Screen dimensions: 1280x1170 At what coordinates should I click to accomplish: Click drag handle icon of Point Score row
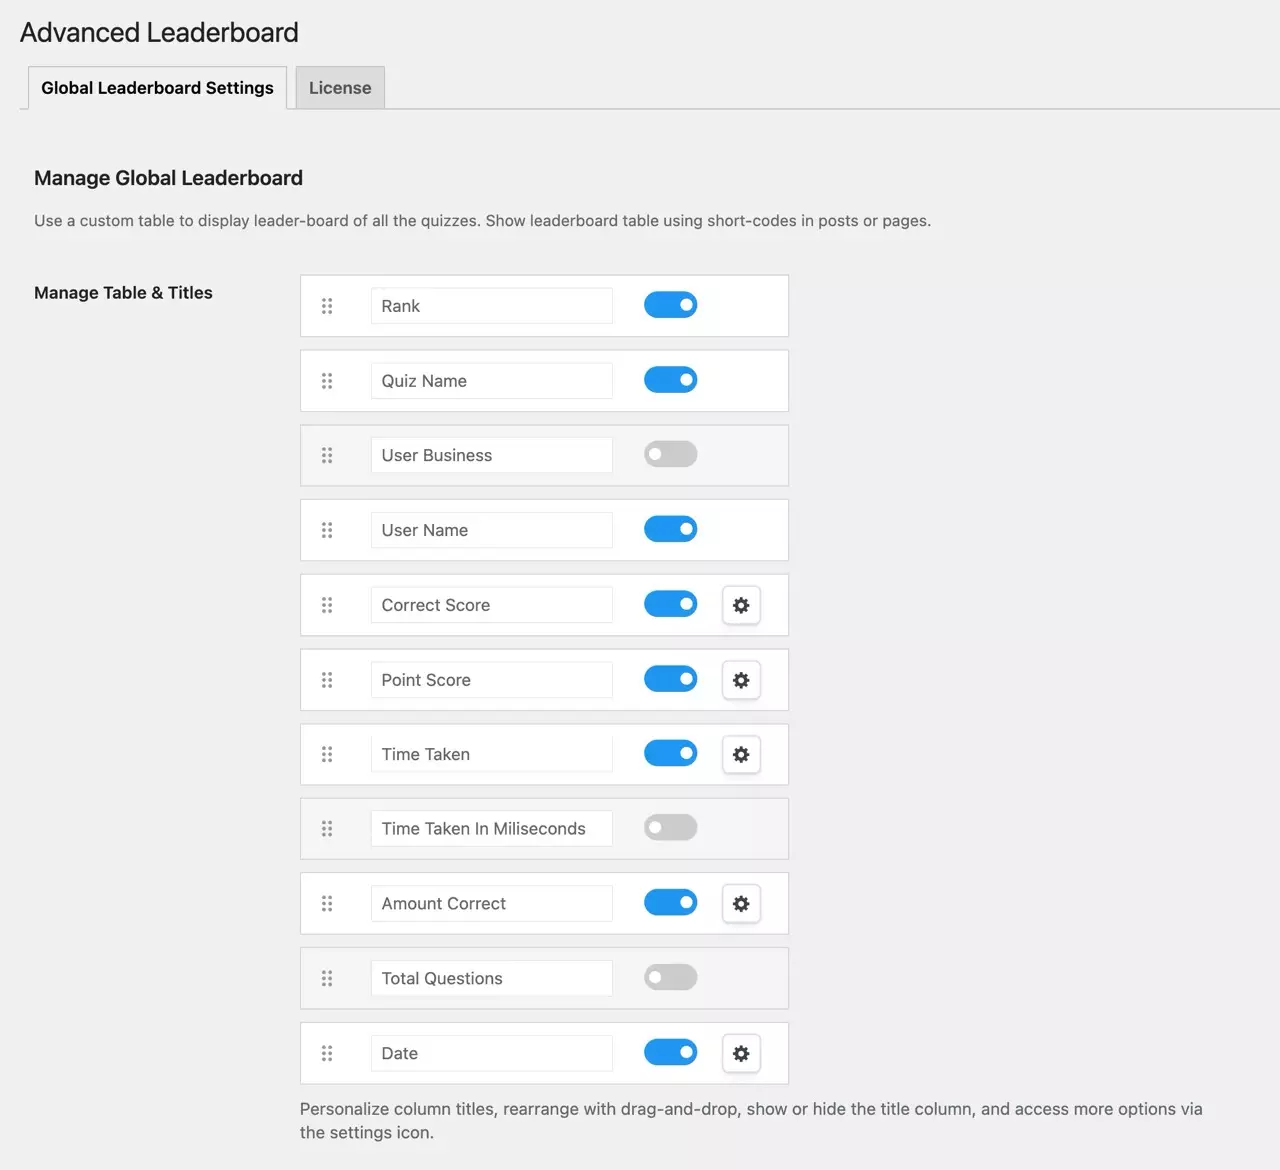327,680
